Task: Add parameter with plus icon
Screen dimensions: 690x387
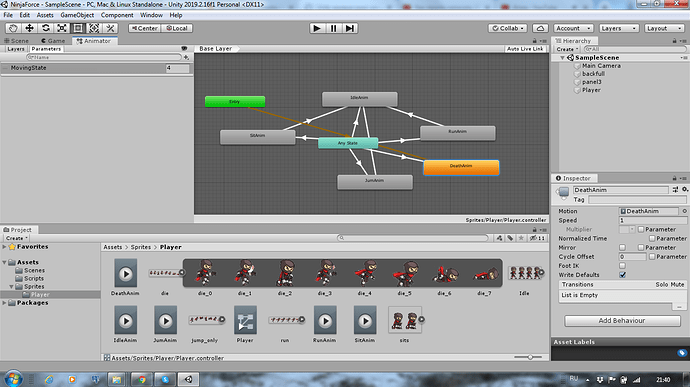Action: [186, 57]
